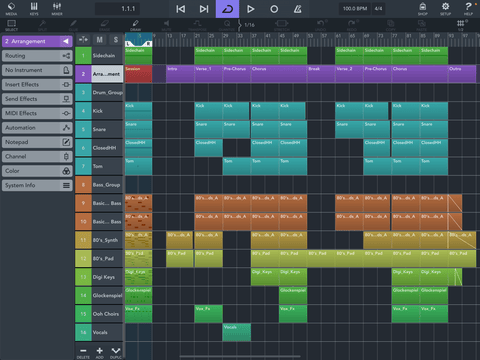Select the Bass_Group track header

[99, 185]
